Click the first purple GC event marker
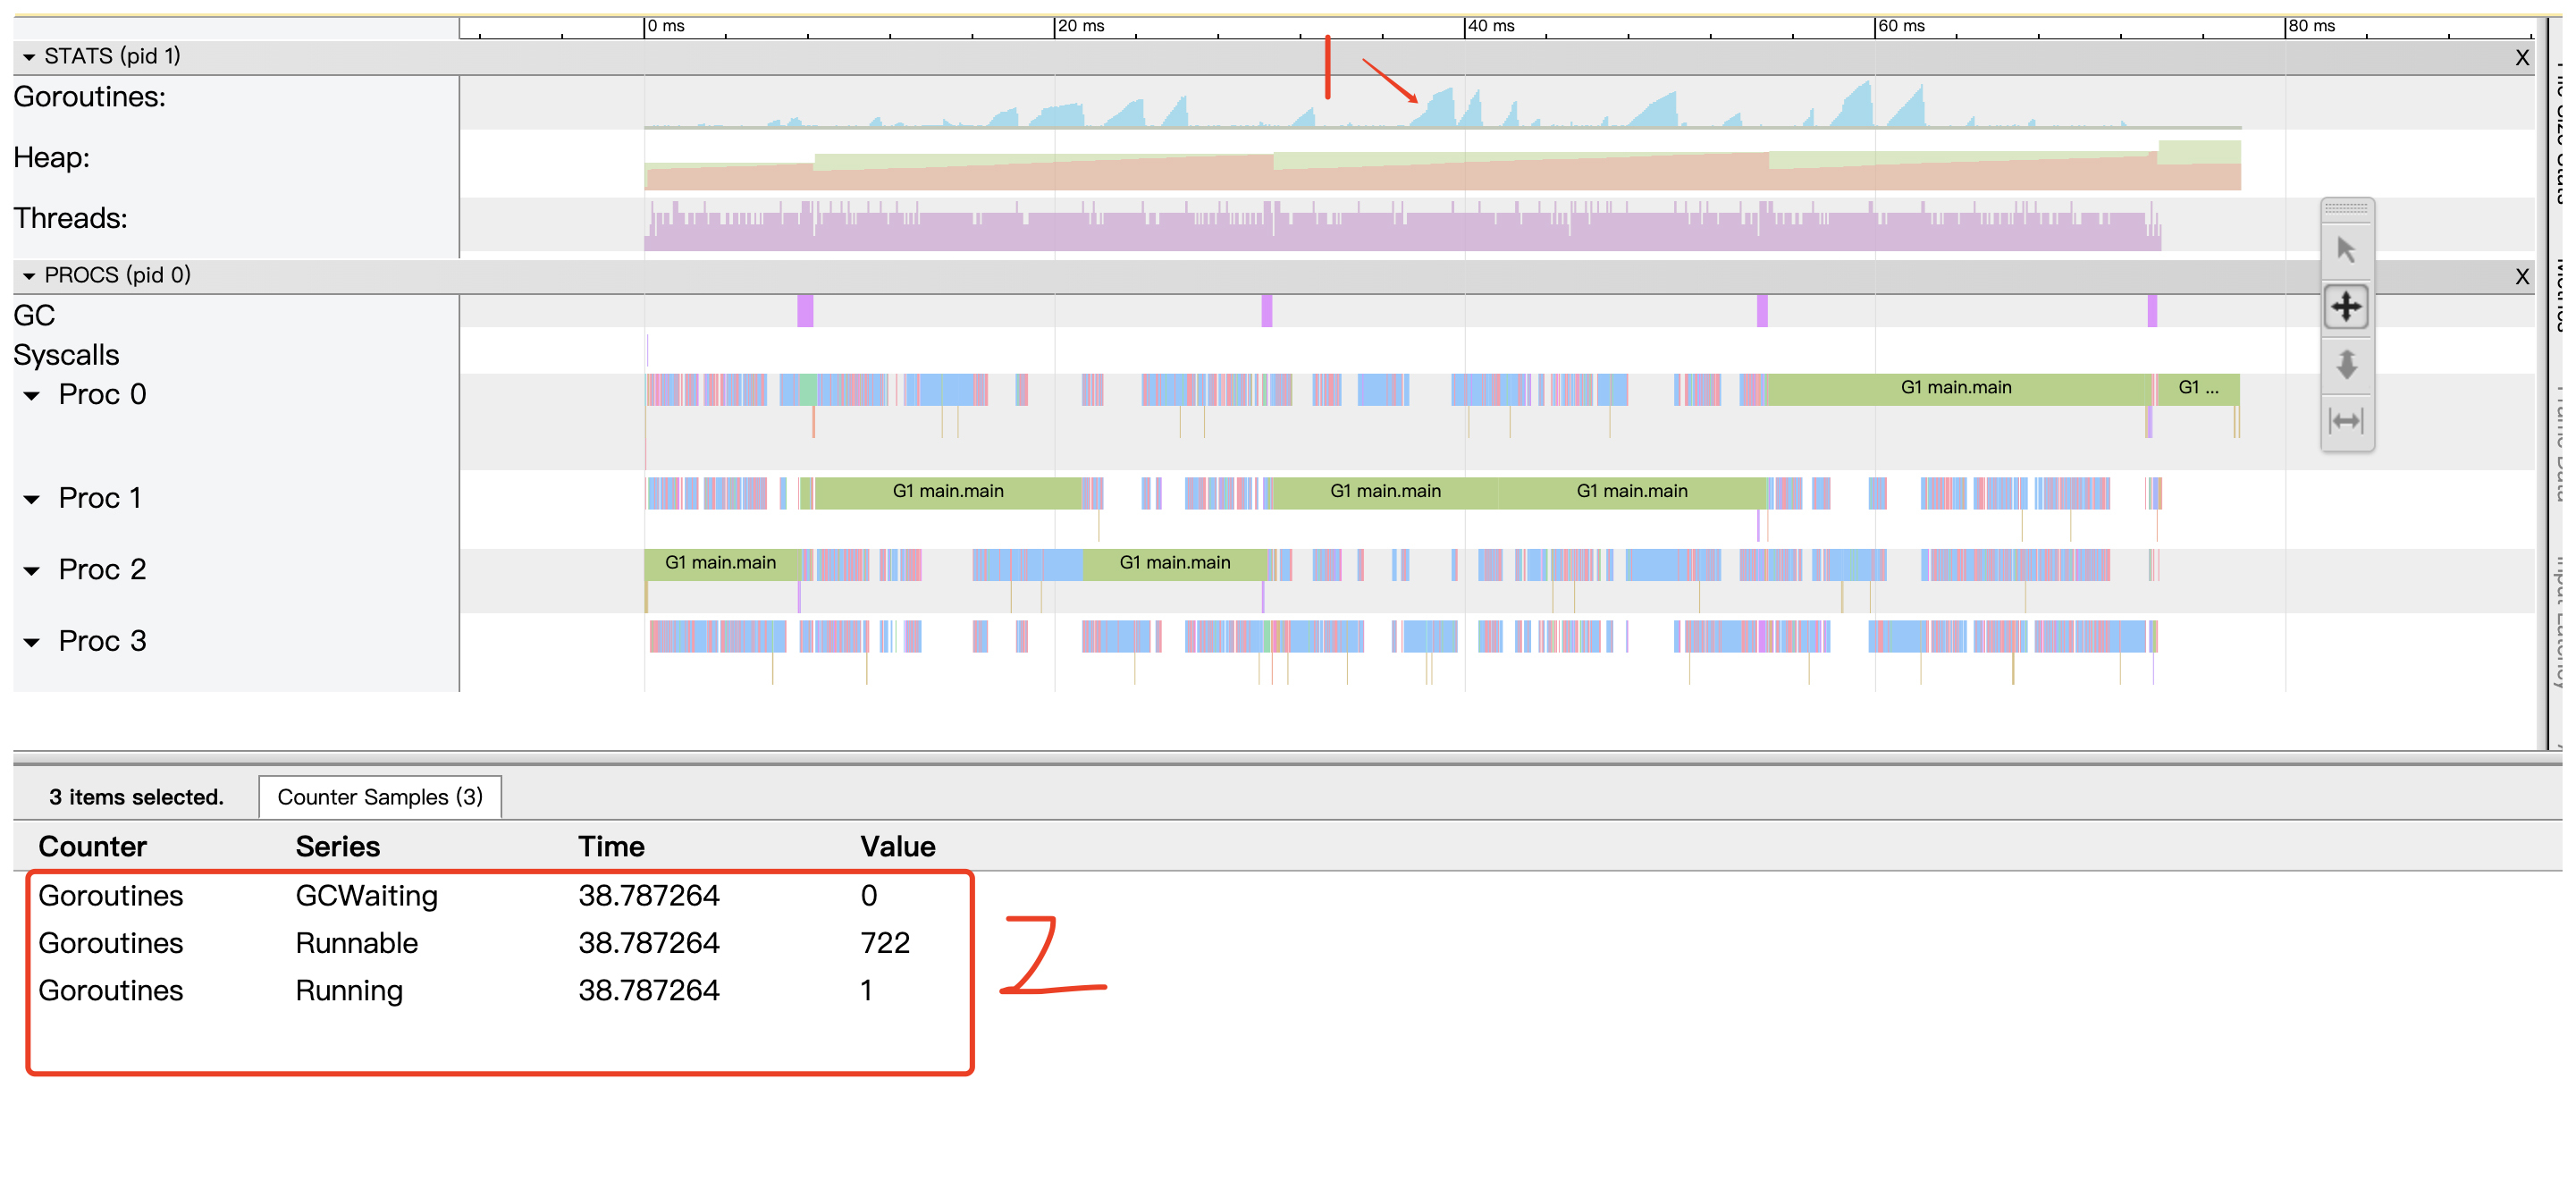Image resolution: width=2576 pixels, height=1180 pixels. (x=805, y=311)
